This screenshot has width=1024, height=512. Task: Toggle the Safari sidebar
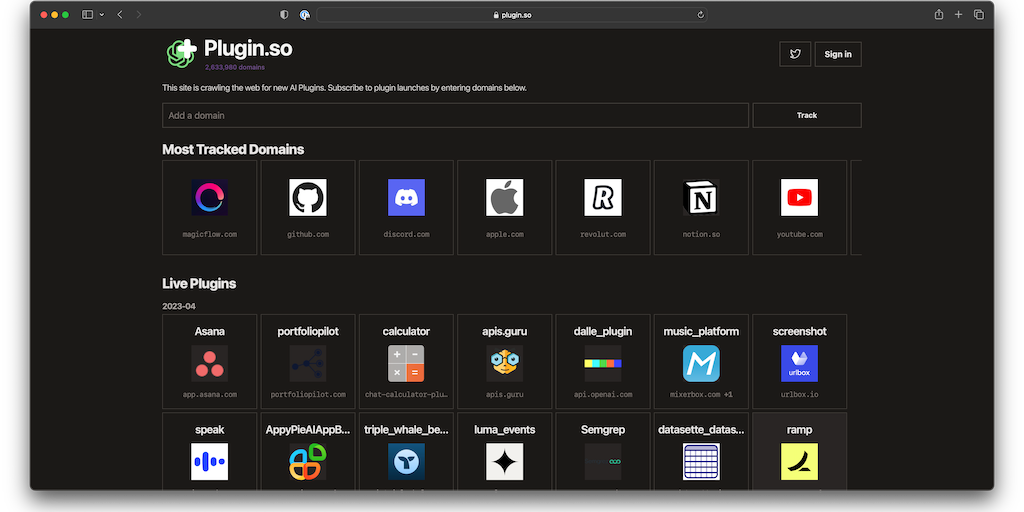87,15
